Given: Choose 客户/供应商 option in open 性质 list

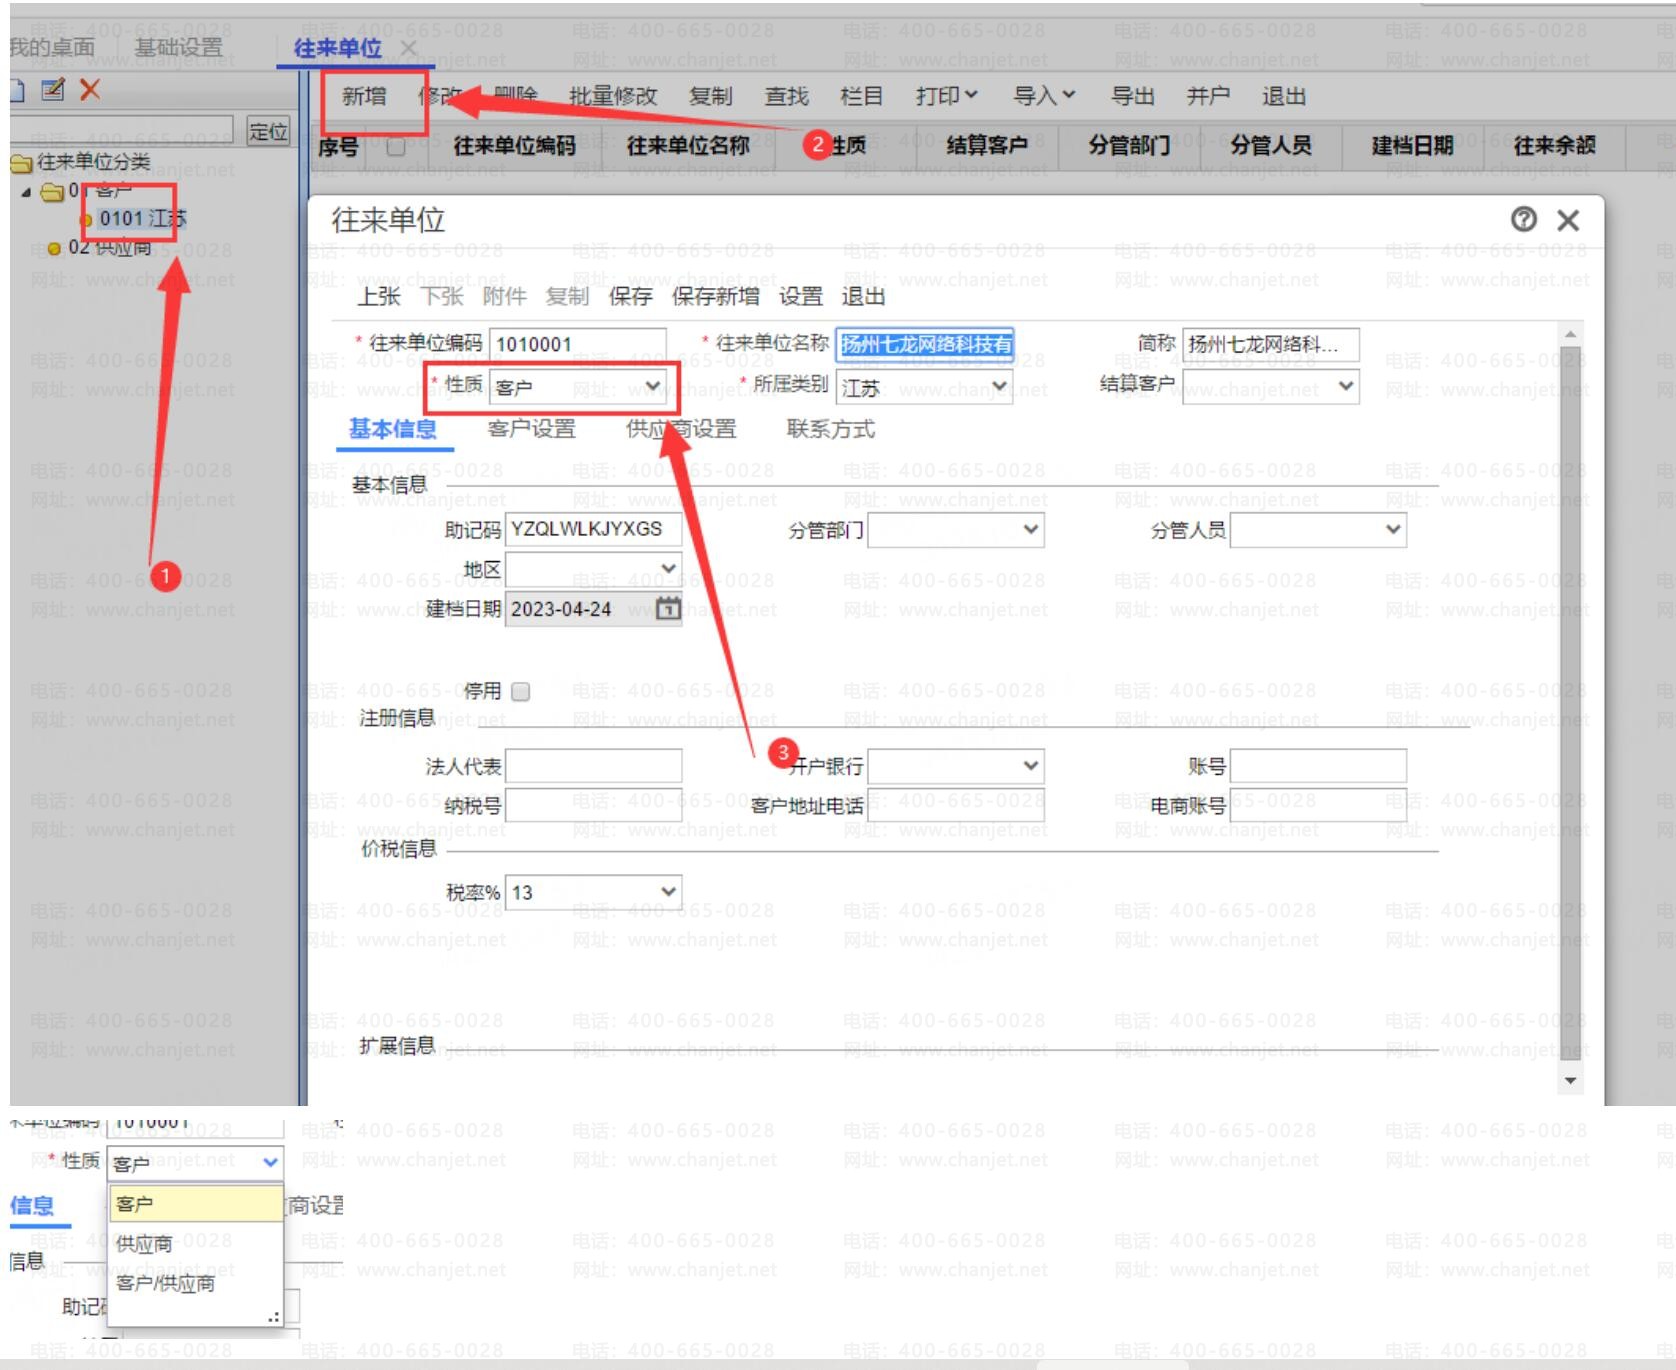Looking at the screenshot, I should 196,1283.
